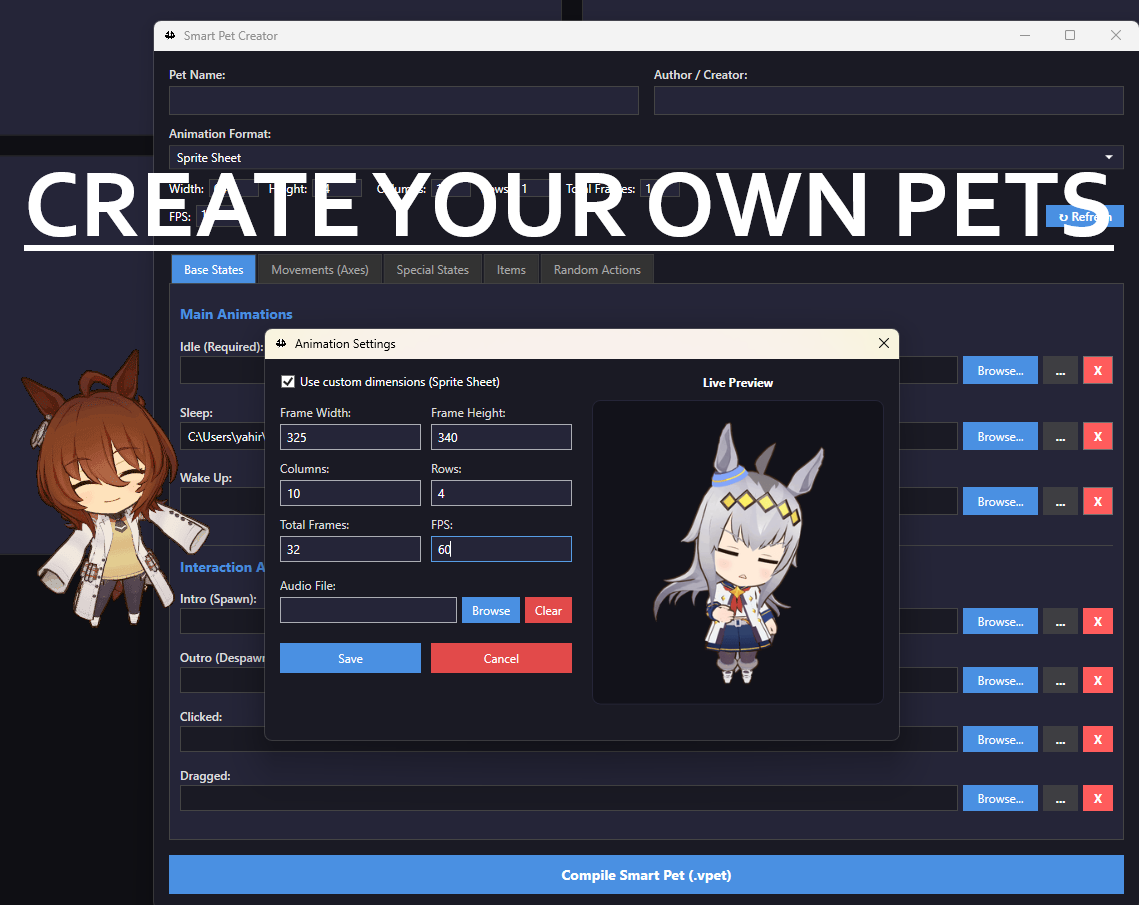Open the Special States tab
Screen dimensions: 1139x905
[432, 269]
